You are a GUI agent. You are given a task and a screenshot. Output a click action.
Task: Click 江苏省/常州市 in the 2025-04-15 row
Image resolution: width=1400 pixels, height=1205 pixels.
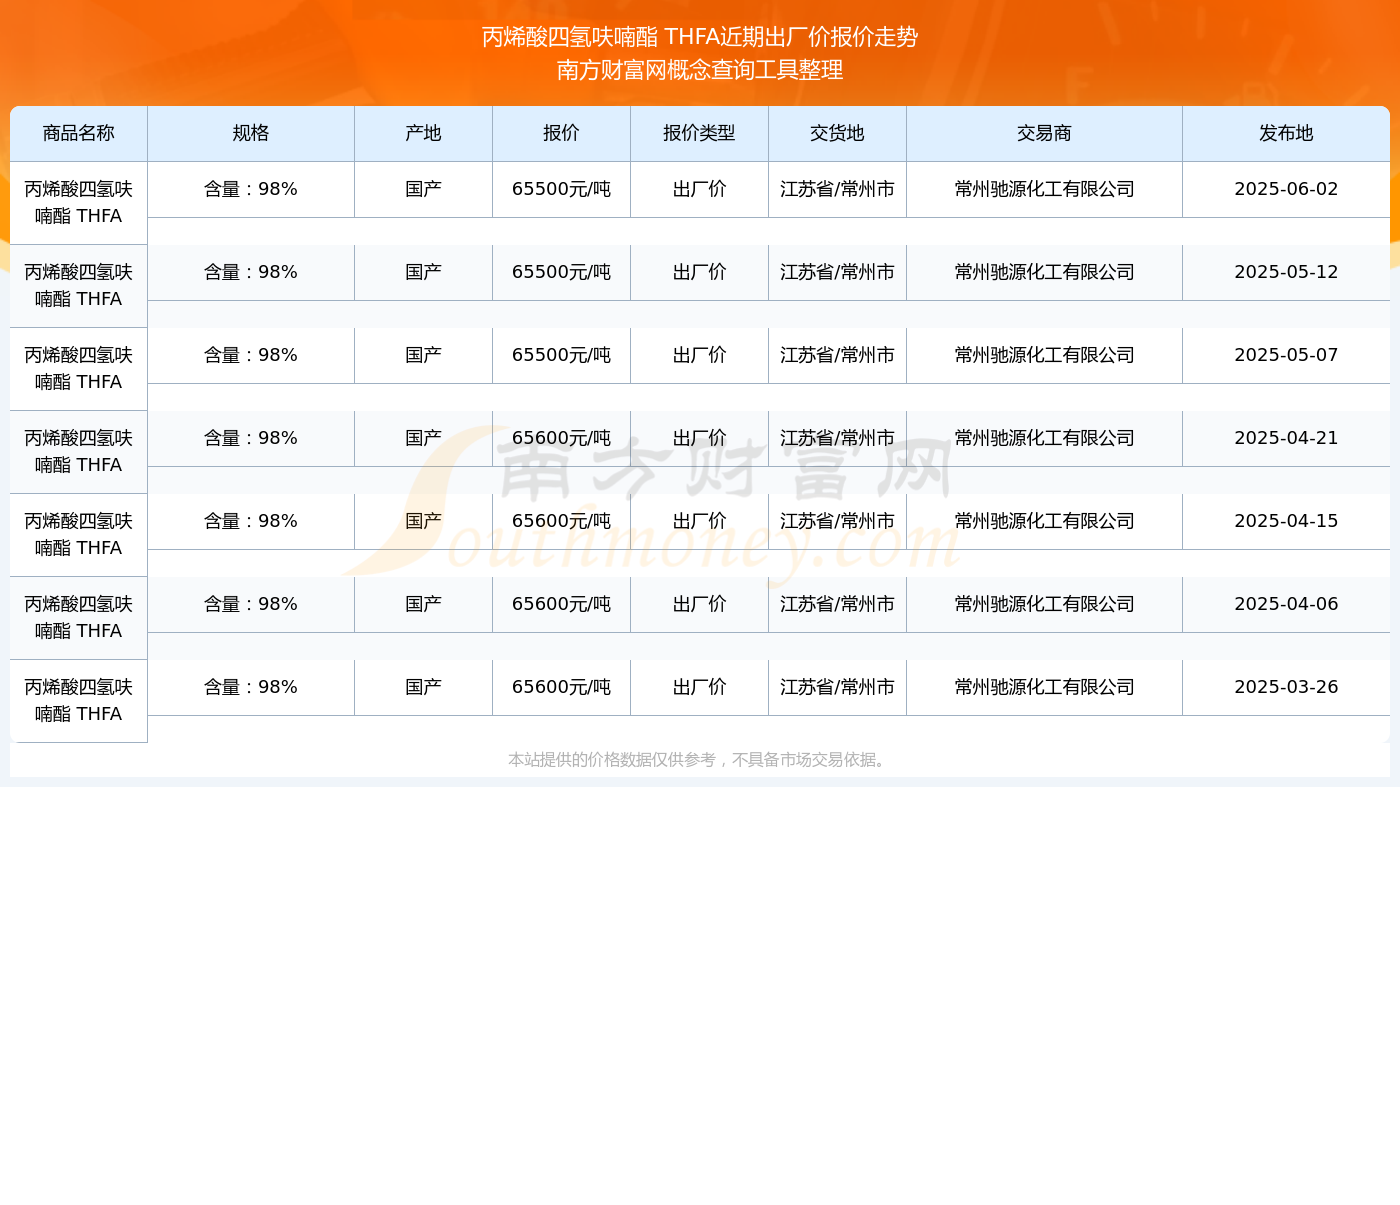[837, 521]
